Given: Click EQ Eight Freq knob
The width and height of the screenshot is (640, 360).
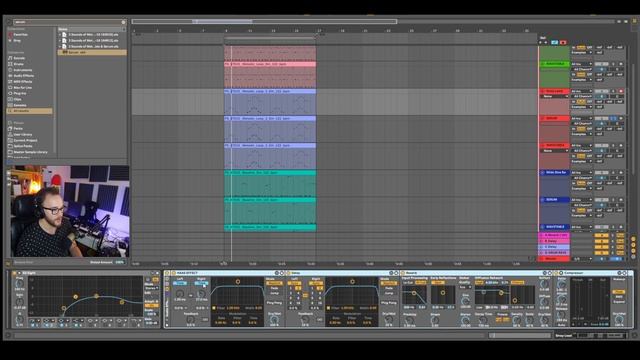Looking at the screenshot, I should (x=19, y=284).
